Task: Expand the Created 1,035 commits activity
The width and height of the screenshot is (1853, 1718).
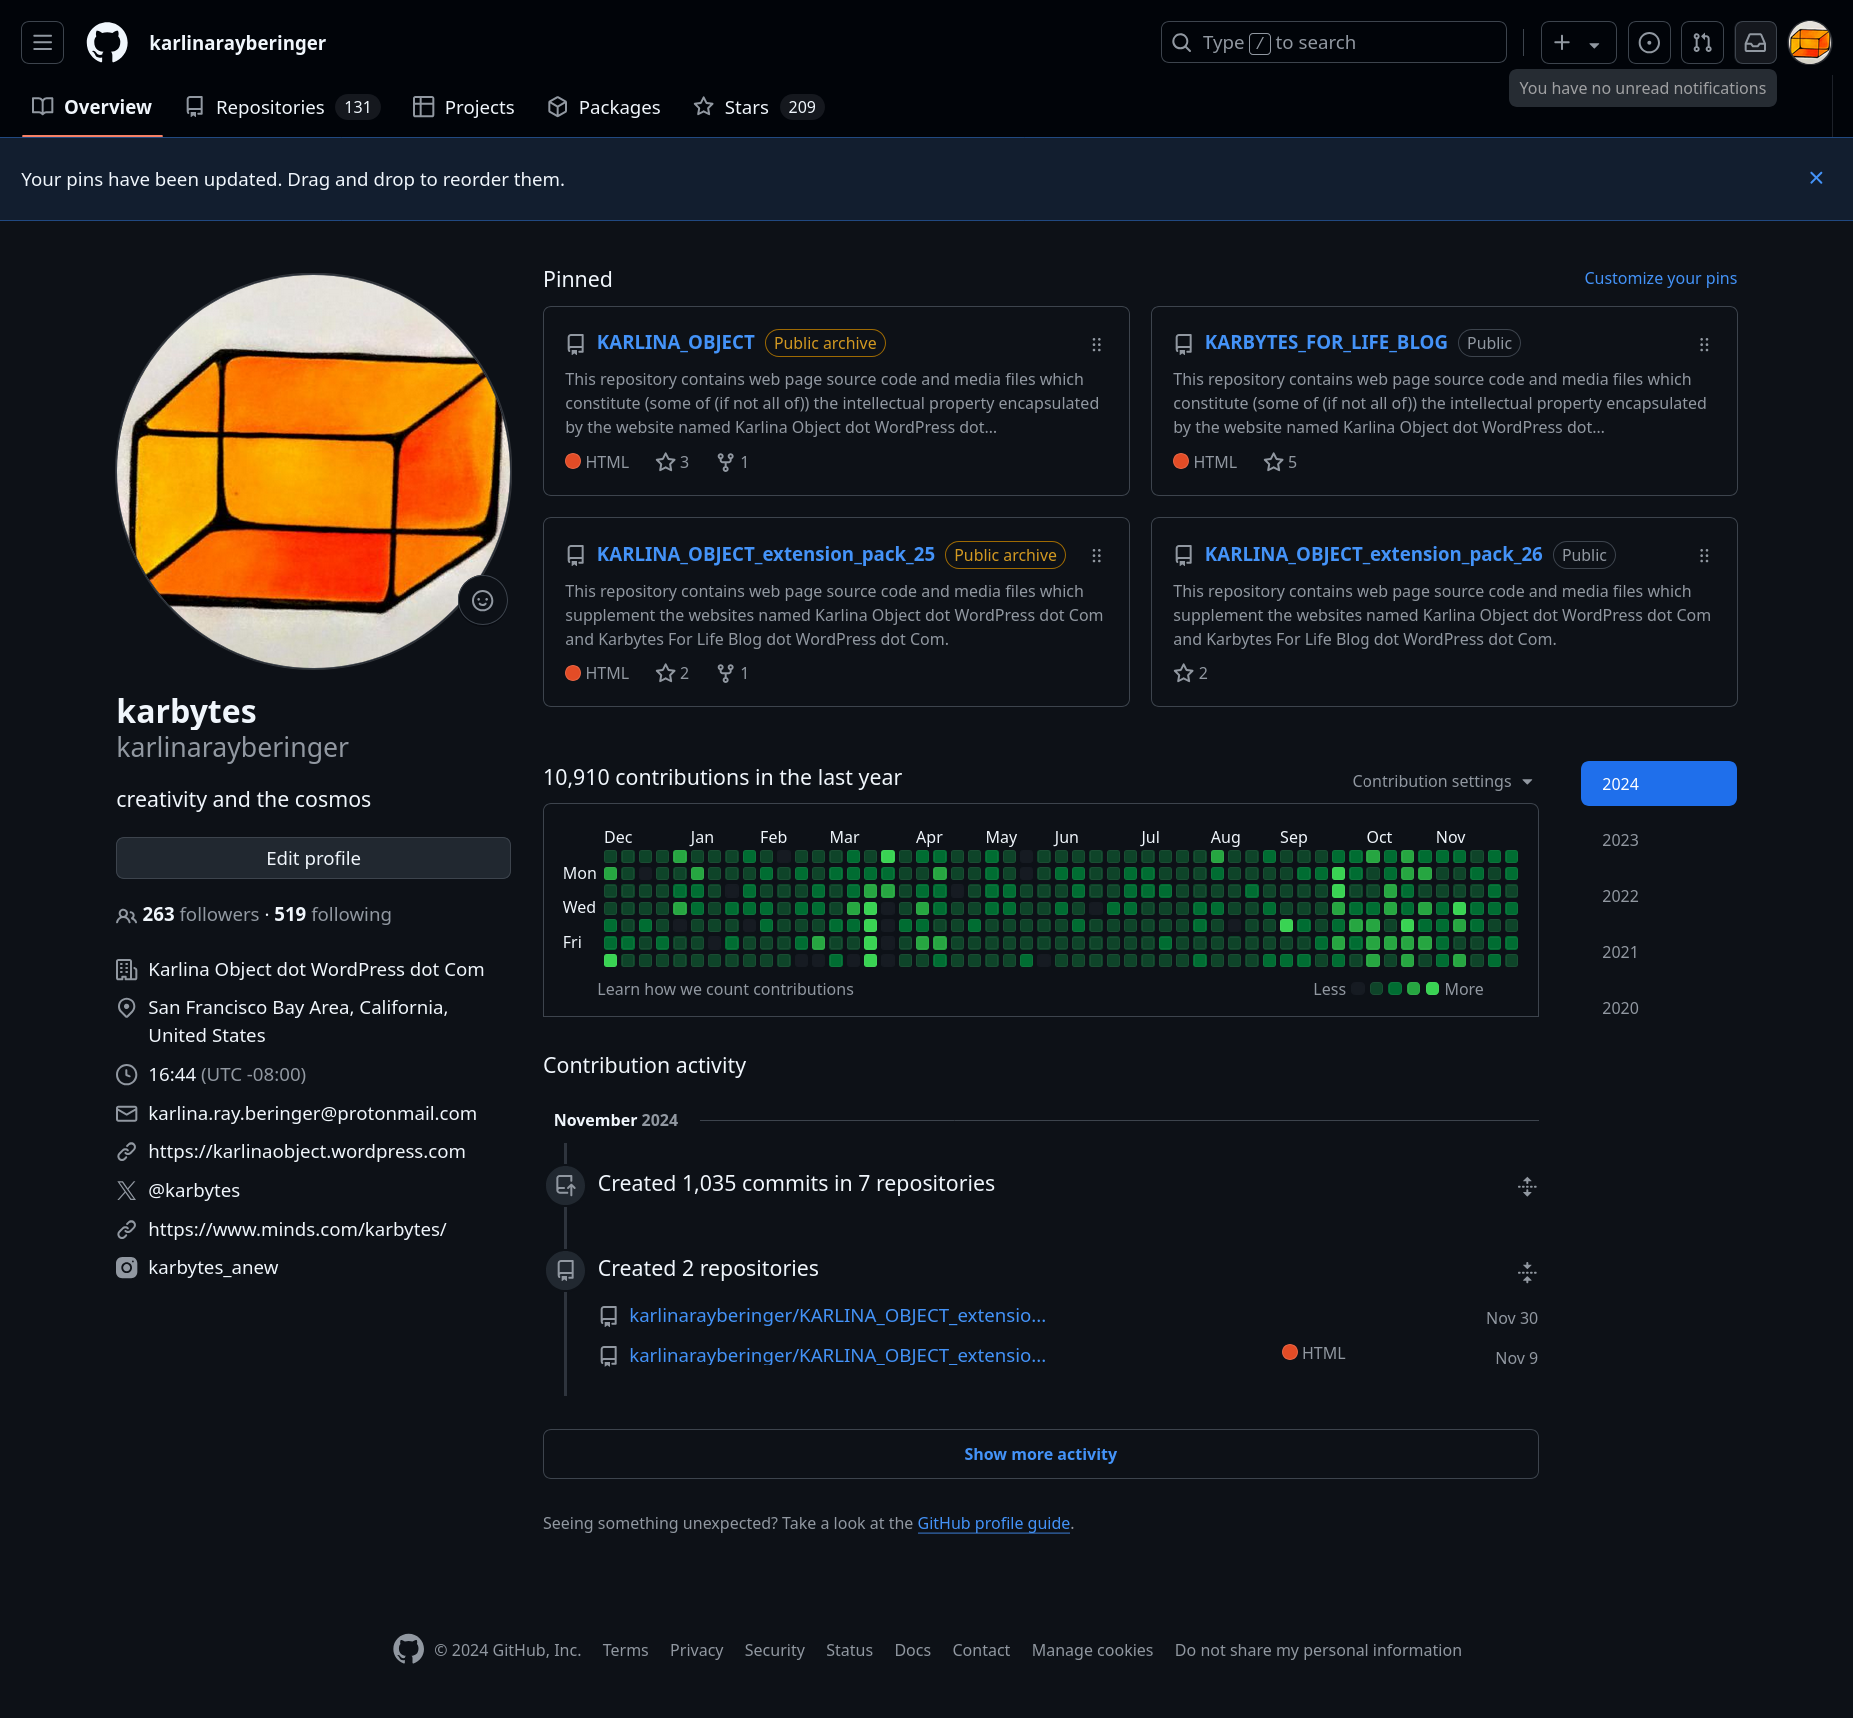Action: [x=1526, y=1187]
